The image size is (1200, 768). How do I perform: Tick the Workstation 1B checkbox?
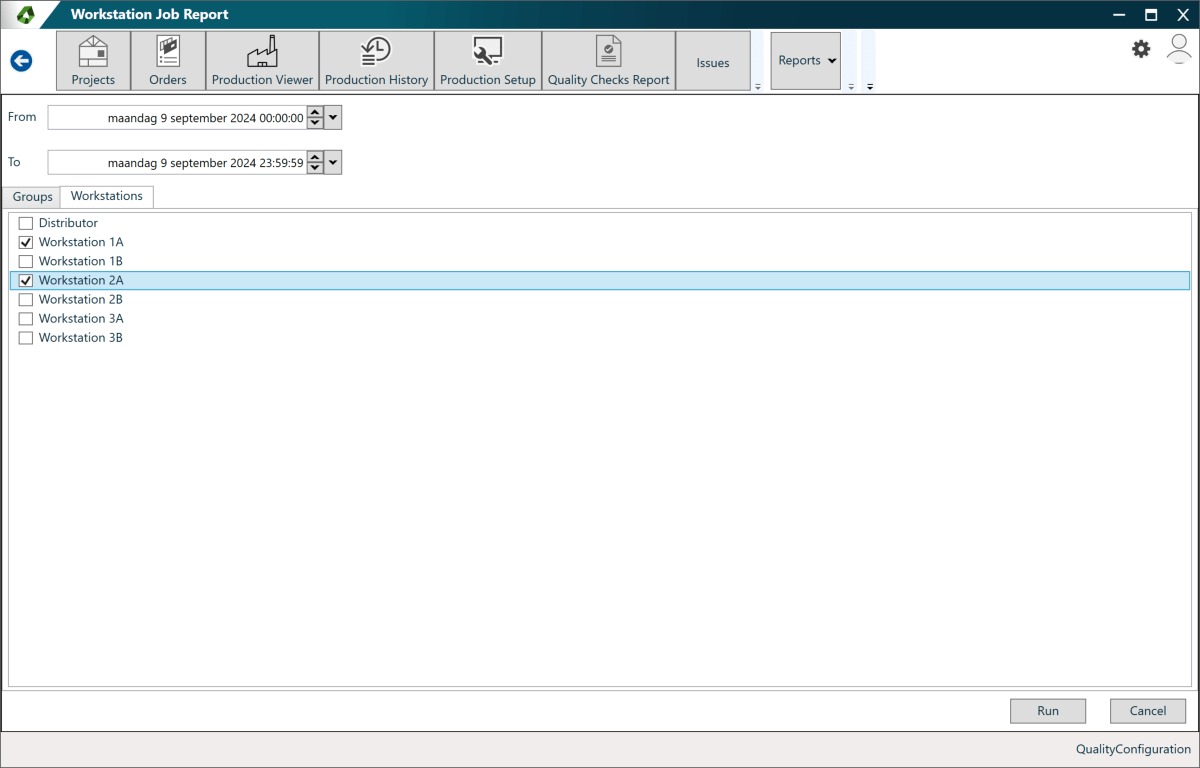click(26, 261)
